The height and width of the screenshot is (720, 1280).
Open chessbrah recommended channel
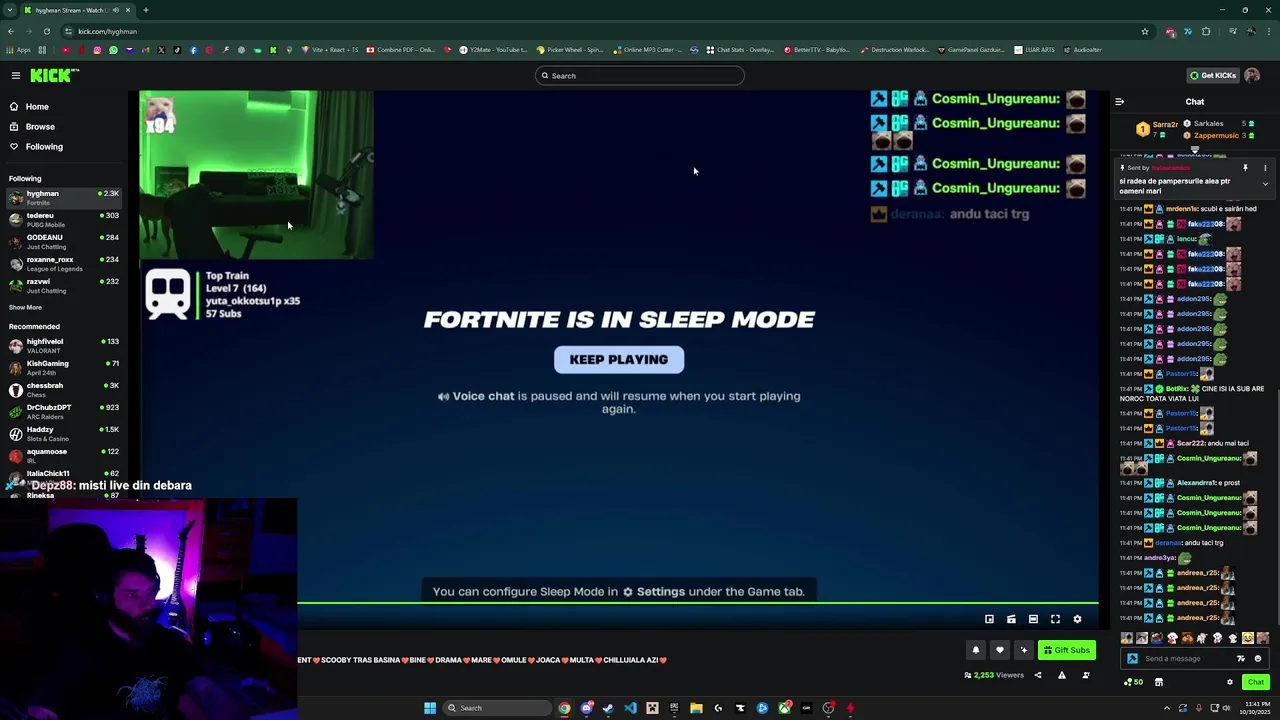coord(64,389)
